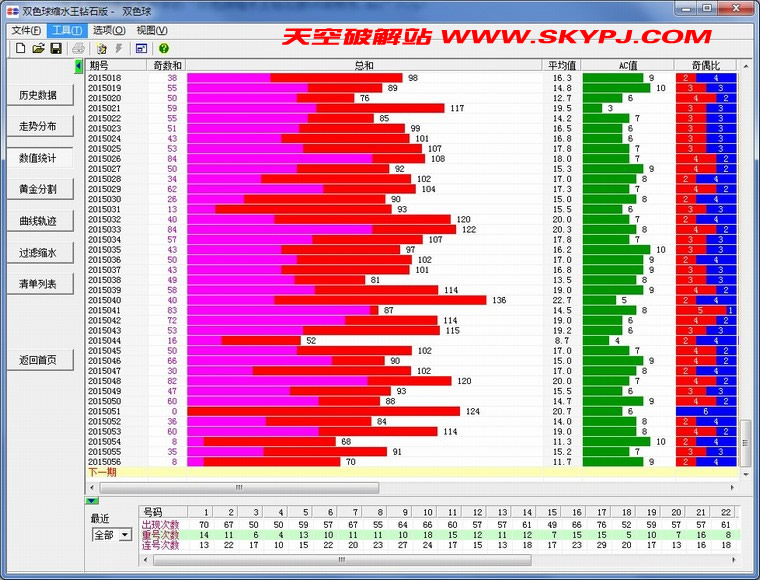Open the 视图 menu

point(152,30)
